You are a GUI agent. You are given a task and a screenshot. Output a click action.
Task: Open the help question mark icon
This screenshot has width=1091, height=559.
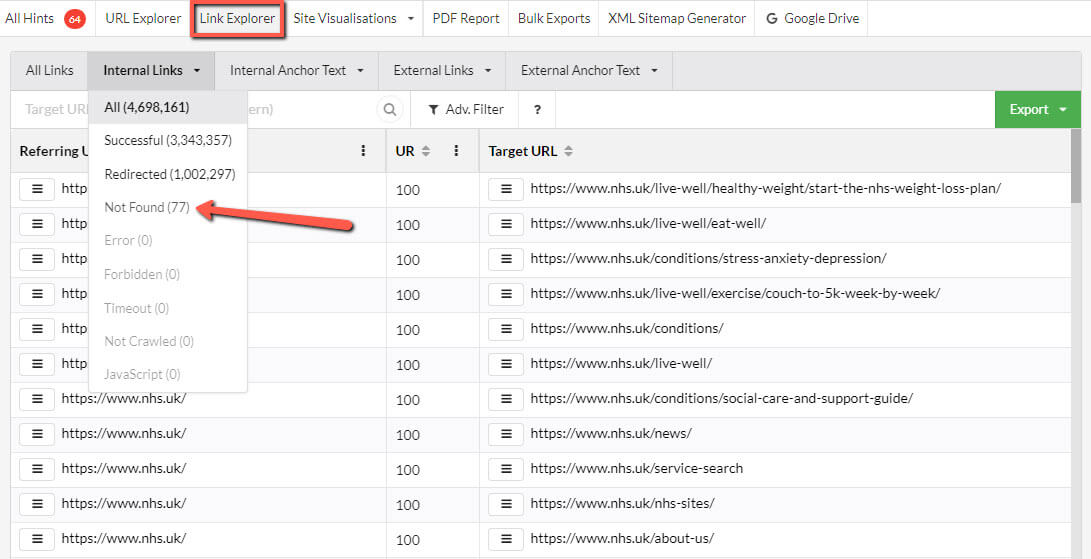point(537,109)
